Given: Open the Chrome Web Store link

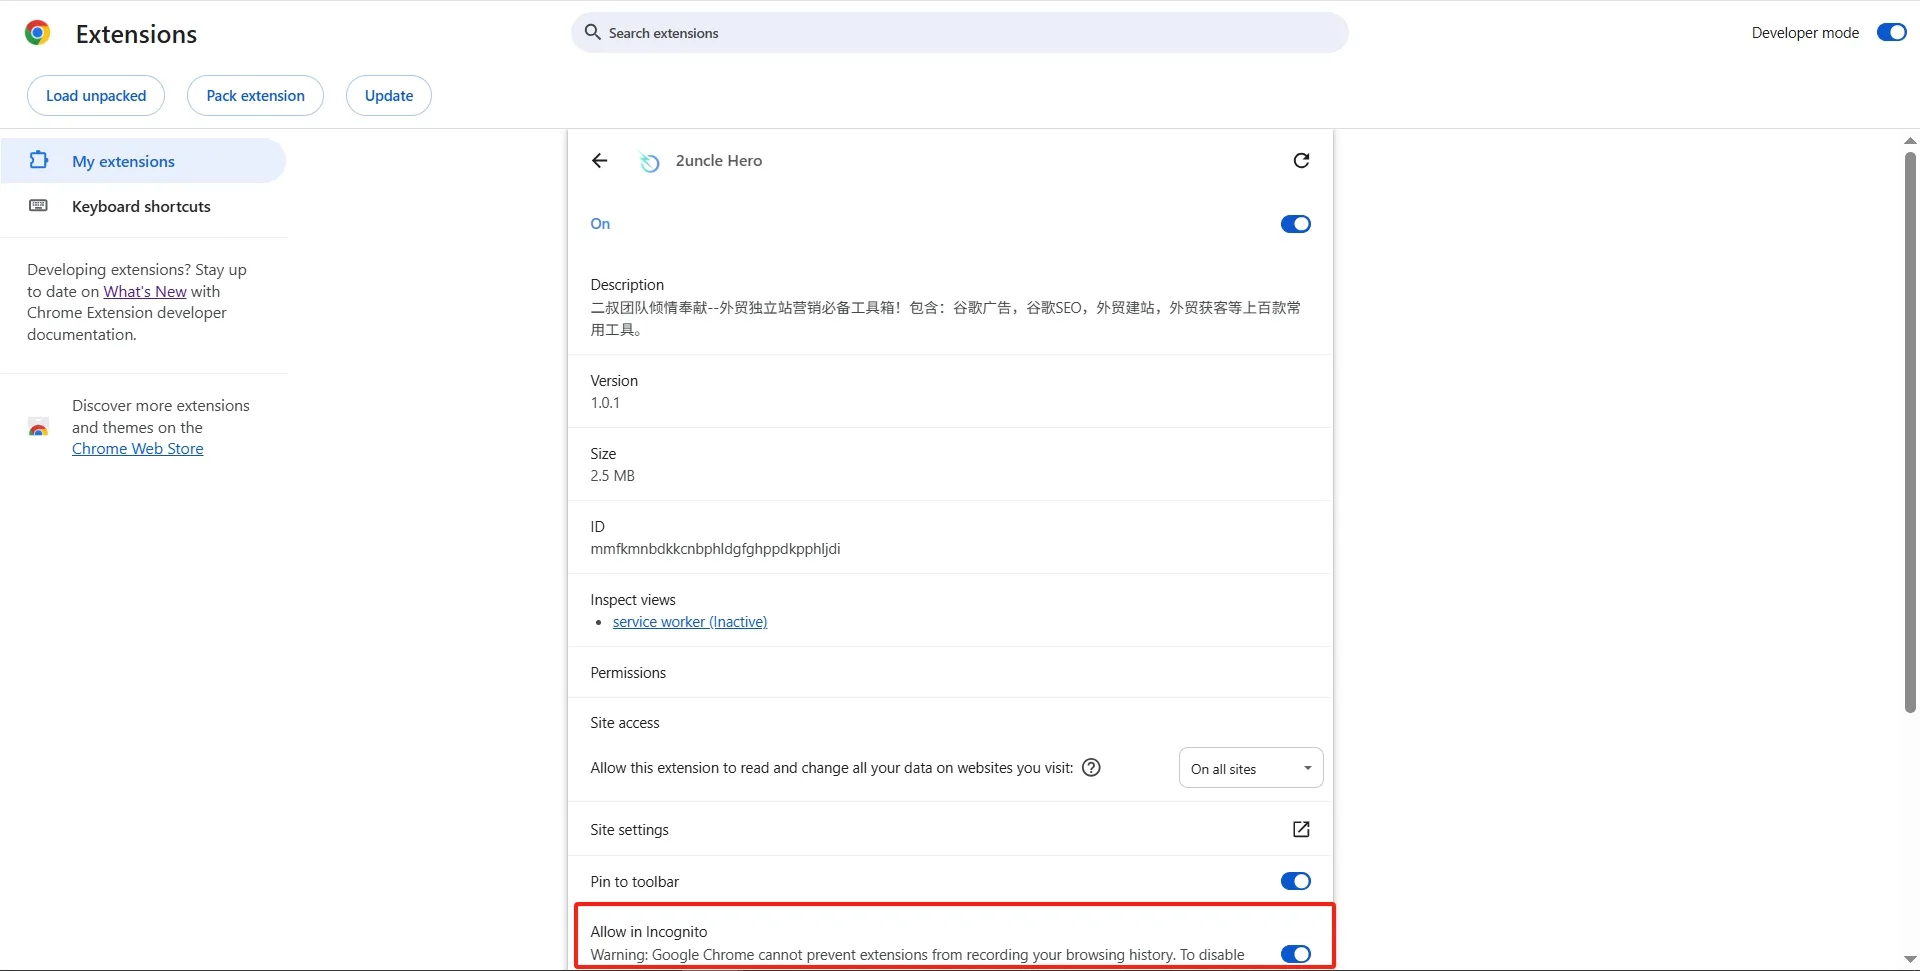Looking at the screenshot, I should point(138,449).
